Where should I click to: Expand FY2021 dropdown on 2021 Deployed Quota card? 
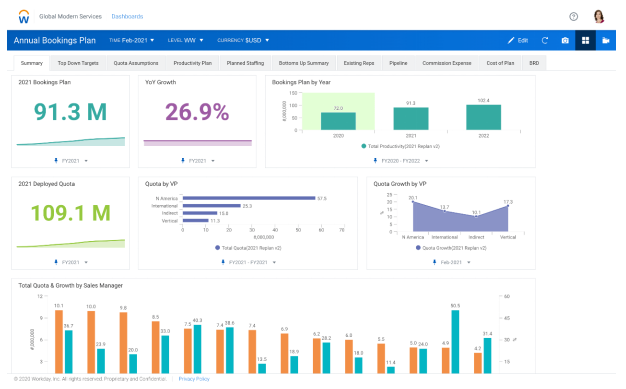[x=86, y=262]
